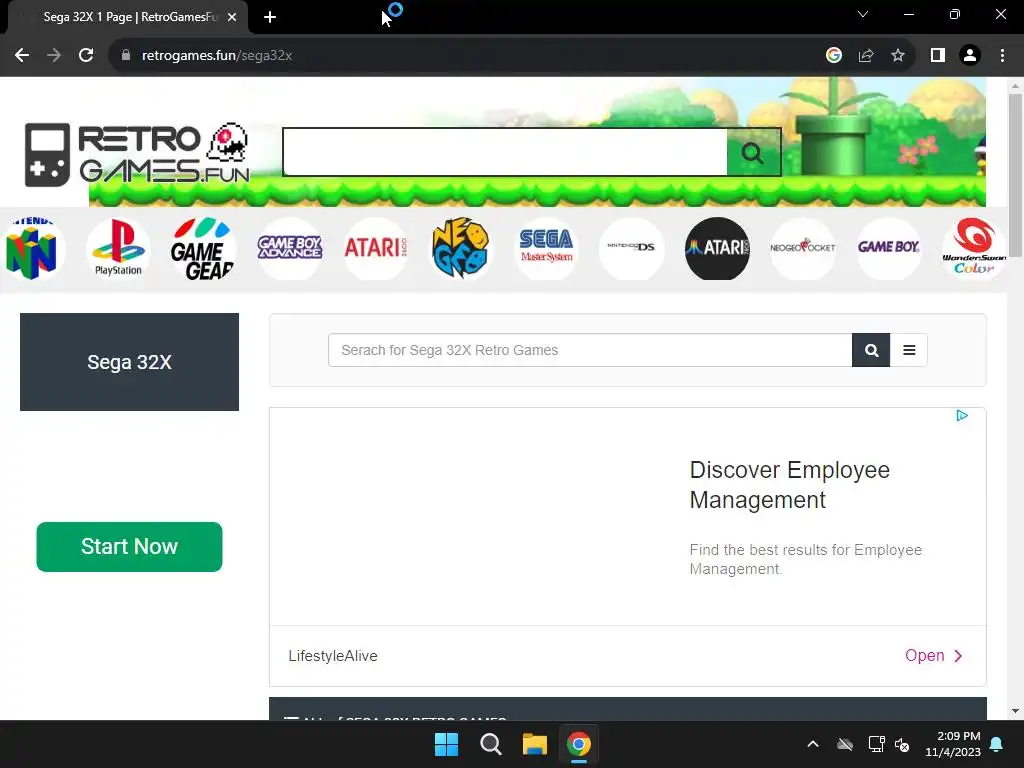Focus the top header search field

pyautogui.click(x=505, y=152)
